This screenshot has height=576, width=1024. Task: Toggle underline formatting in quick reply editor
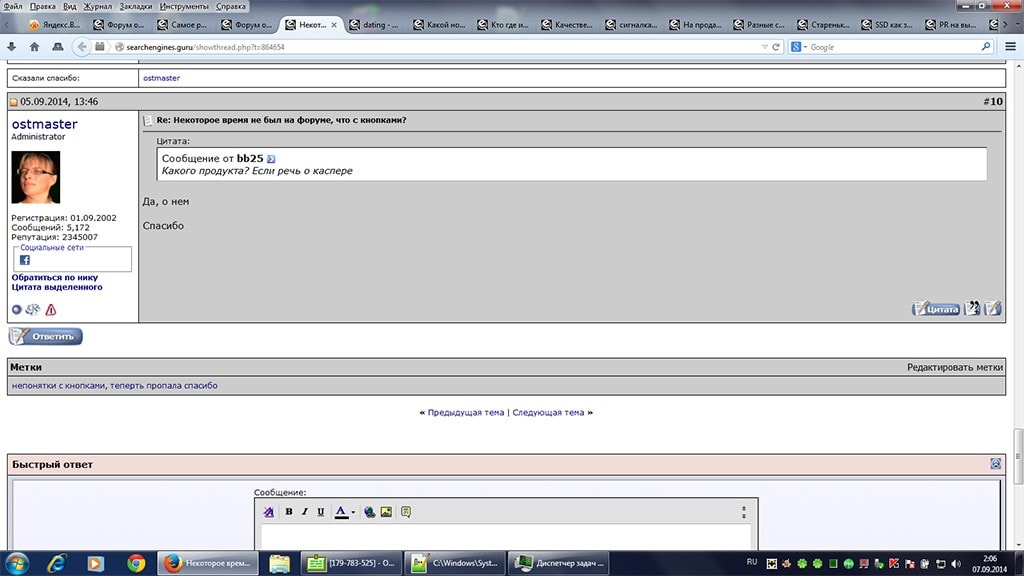(x=320, y=512)
